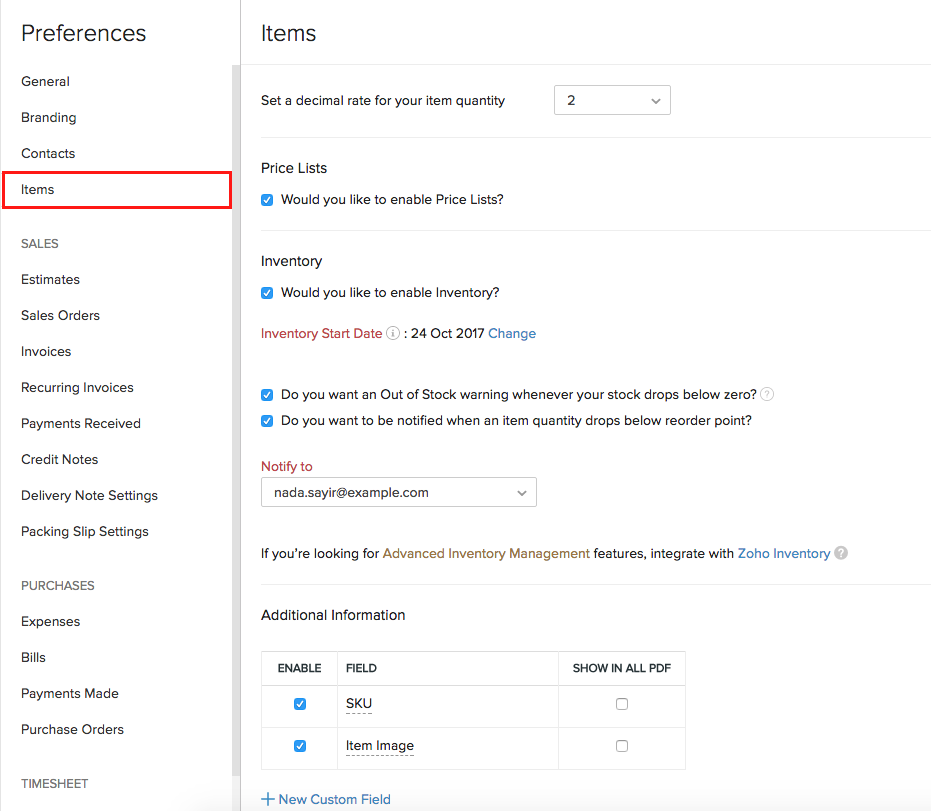This screenshot has height=811, width=931.
Task: Click the SKU field label to edit it
Action: 358,703
